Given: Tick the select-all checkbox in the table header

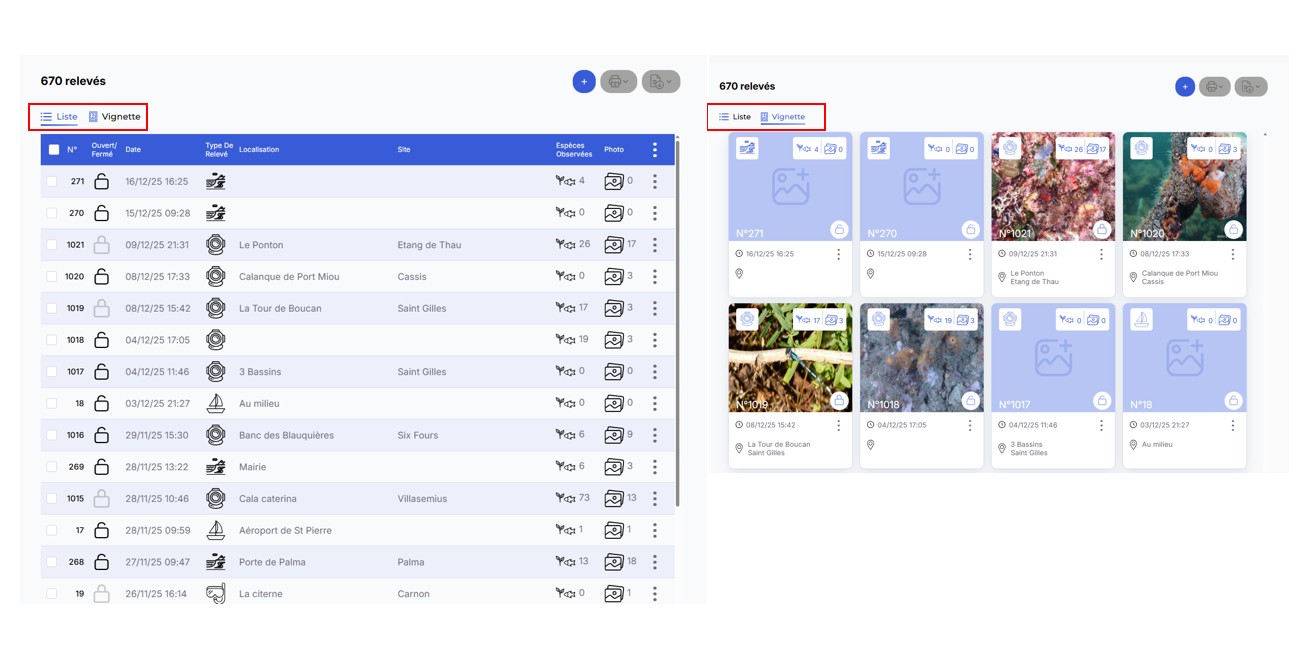Looking at the screenshot, I should [x=54, y=150].
